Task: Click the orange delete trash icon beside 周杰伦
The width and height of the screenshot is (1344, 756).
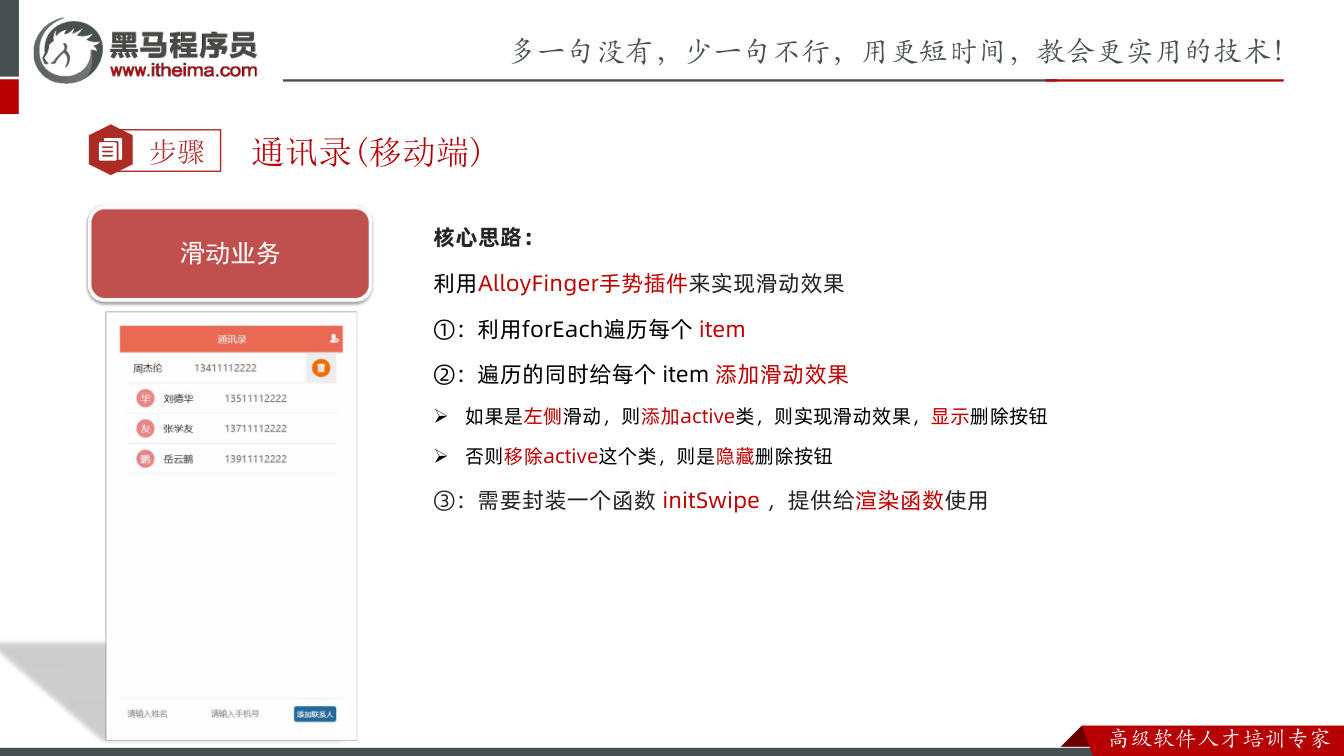Action: 321,368
